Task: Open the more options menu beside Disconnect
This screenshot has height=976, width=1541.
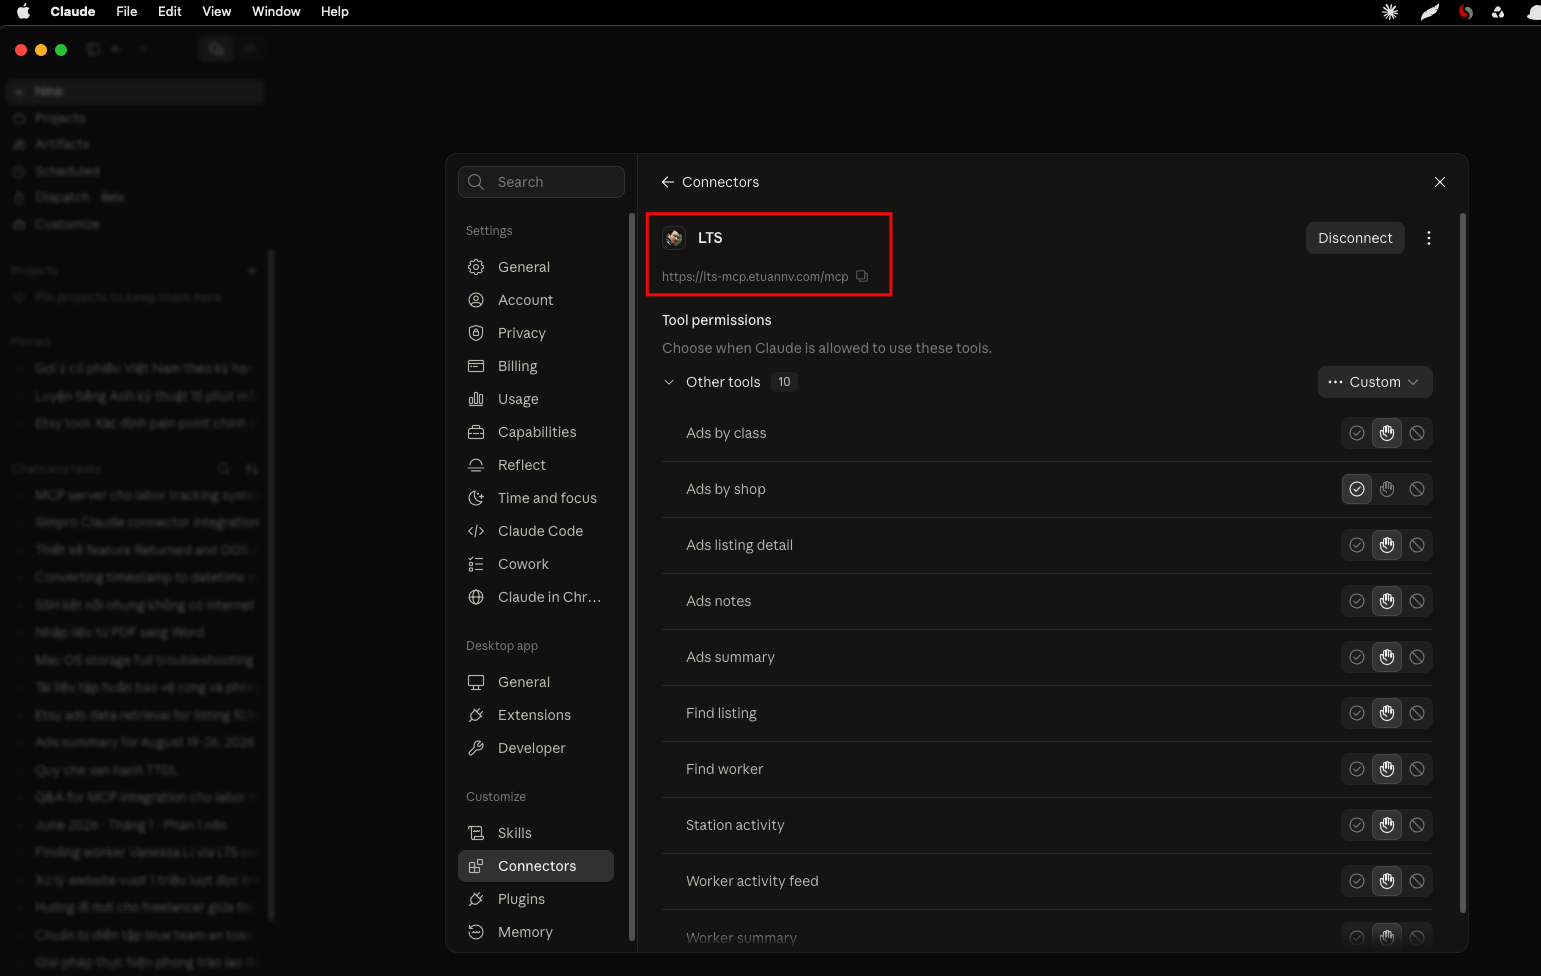Action: (1429, 238)
